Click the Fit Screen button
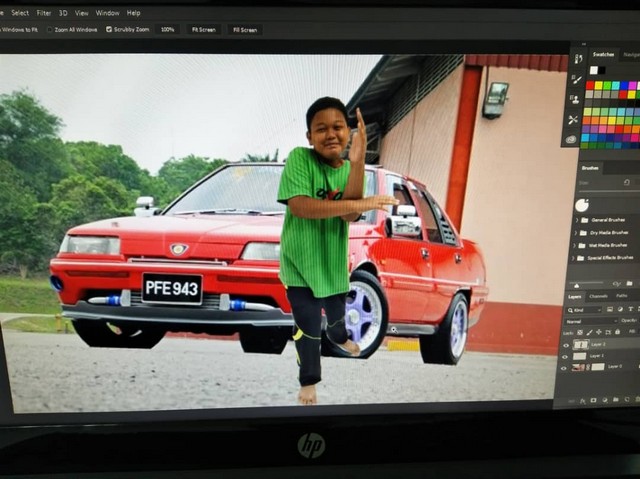 coord(203,30)
